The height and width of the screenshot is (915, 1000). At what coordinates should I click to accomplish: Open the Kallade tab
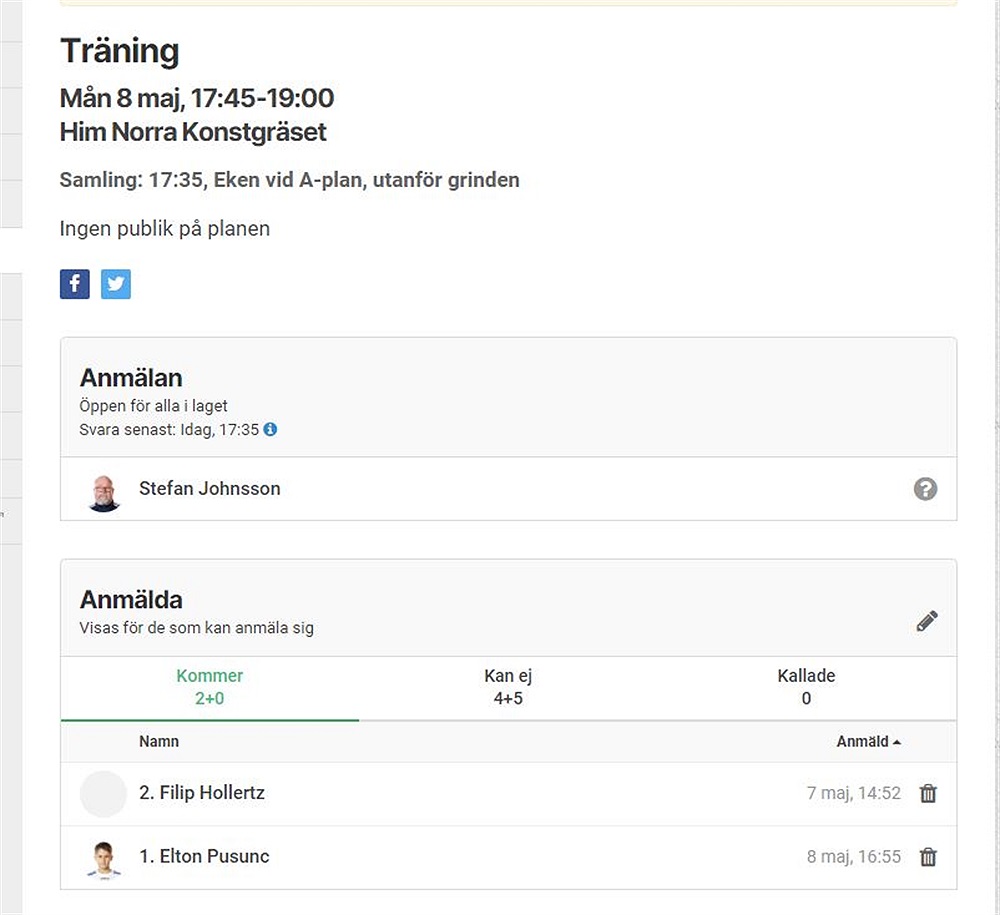click(x=806, y=687)
